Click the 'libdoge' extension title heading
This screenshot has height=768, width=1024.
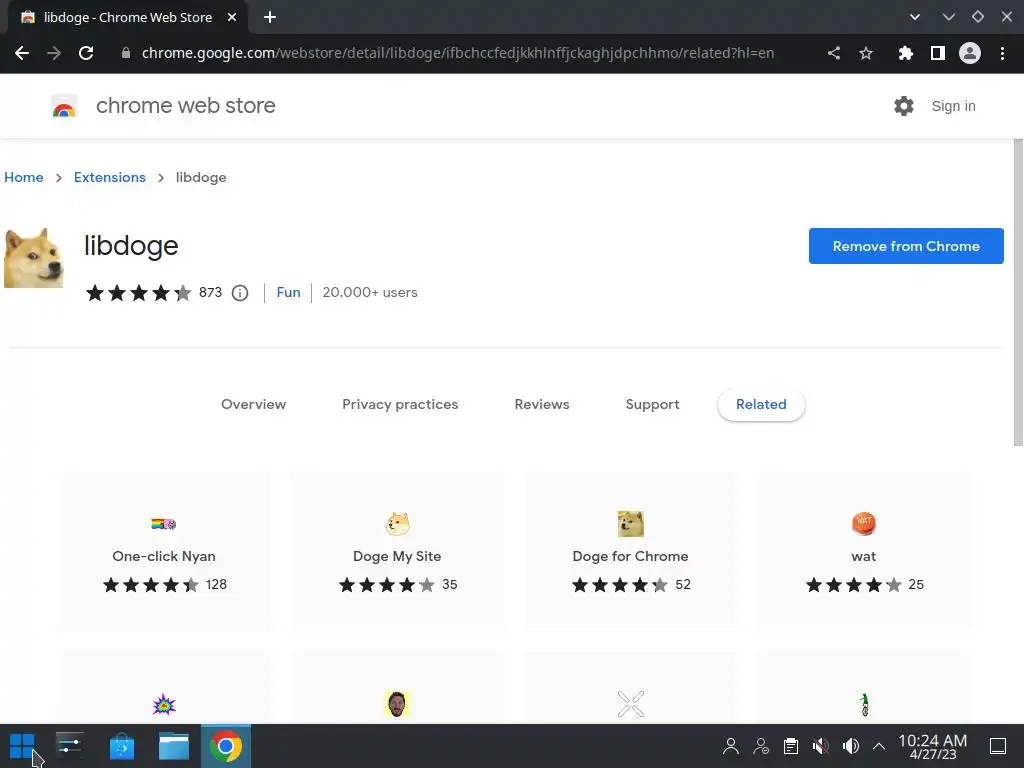[x=131, y=246]
